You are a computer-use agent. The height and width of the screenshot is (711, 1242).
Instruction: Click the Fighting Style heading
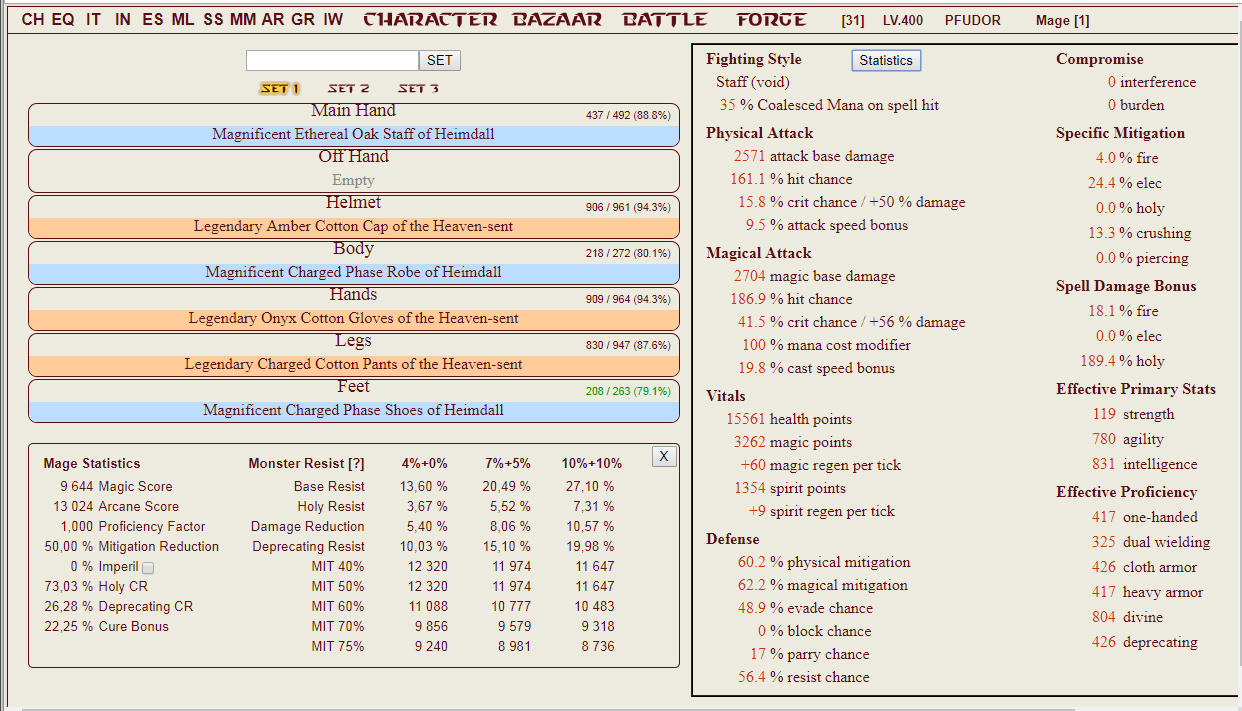click(x=754, y=60)
